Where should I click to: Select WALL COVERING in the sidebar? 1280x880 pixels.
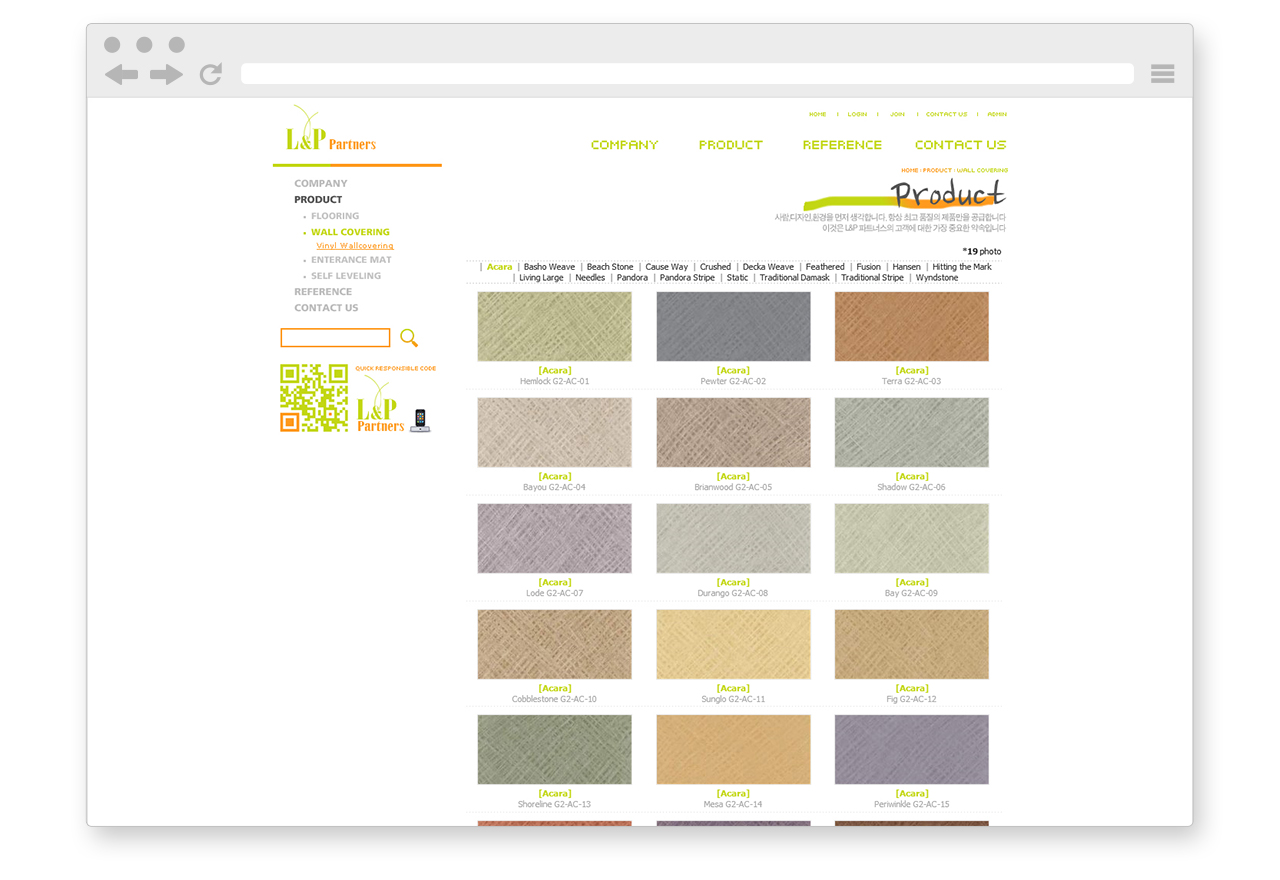pyautogui.click(x=350, y=232)
